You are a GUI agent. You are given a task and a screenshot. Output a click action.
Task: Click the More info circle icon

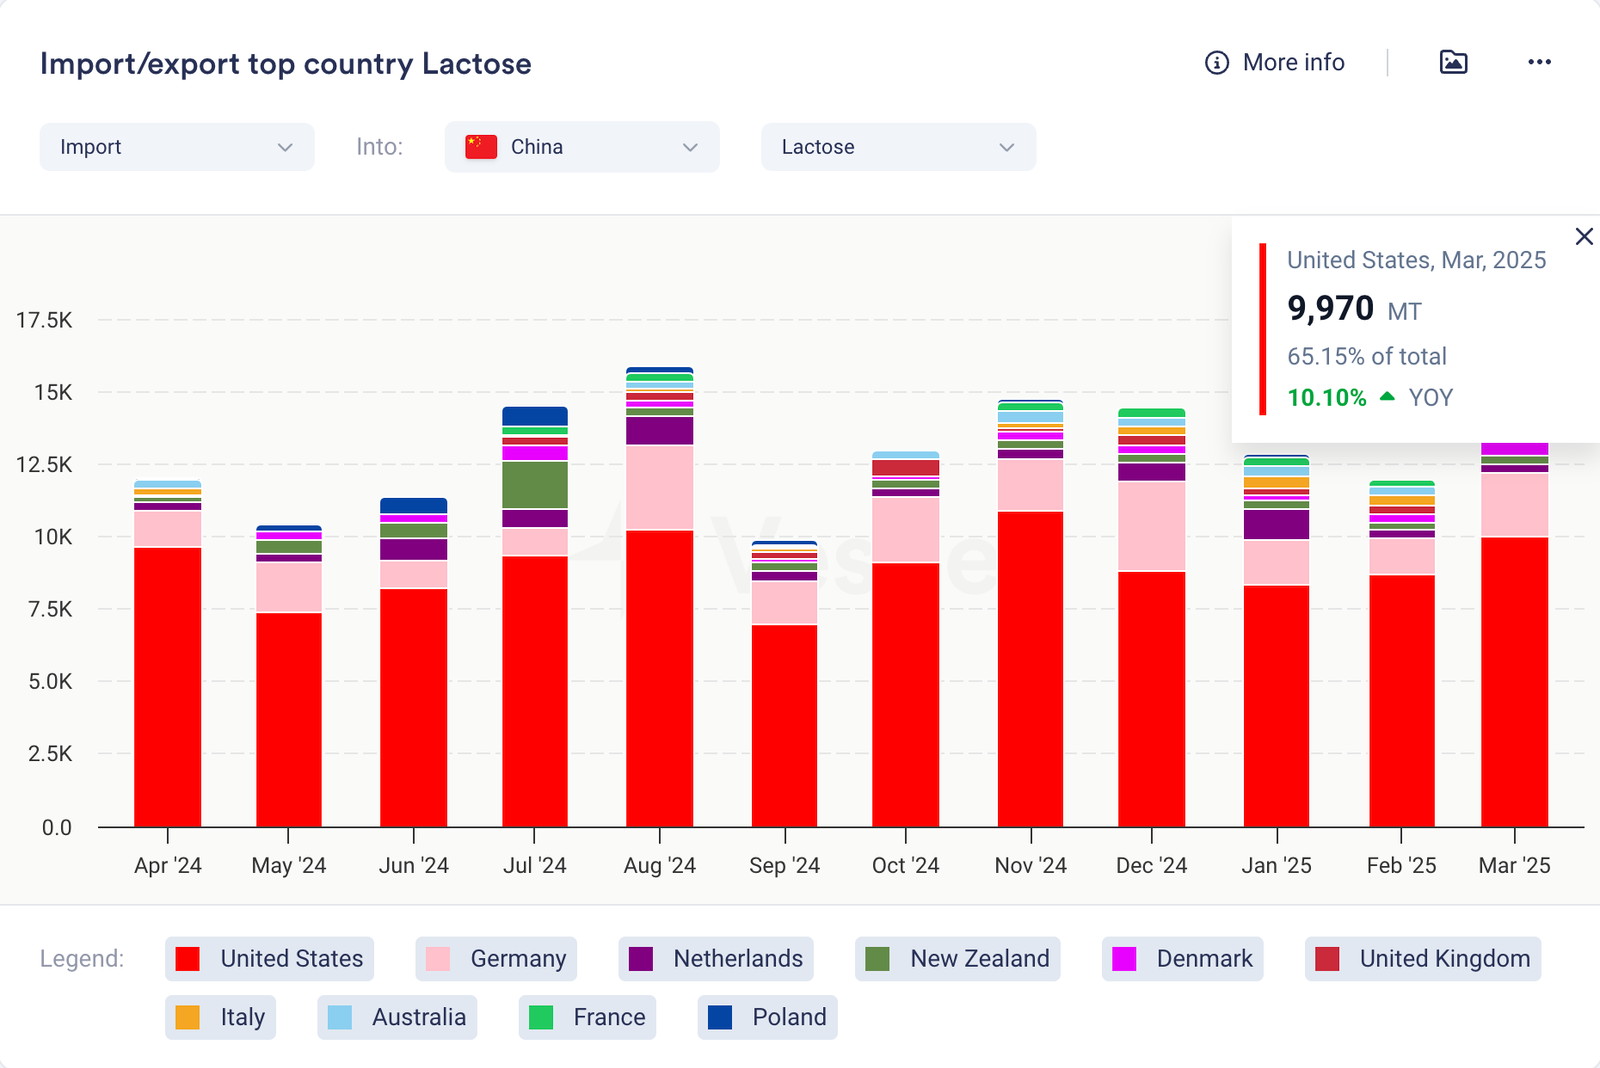pos(1216,63)
